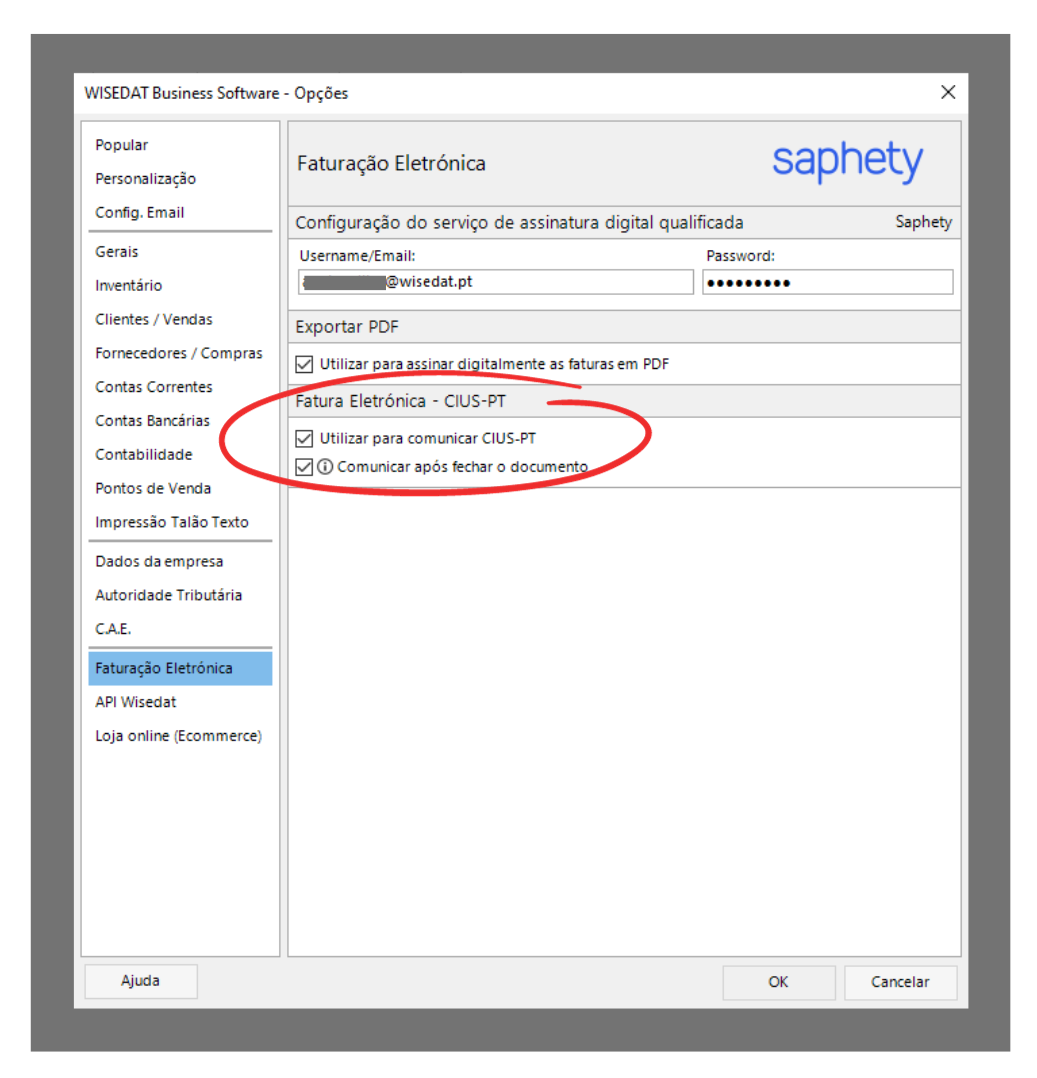Viewport: 1037px width, 1078px height.
Task: Open Autoridade Tributária settings
Action: click(169, 595)
